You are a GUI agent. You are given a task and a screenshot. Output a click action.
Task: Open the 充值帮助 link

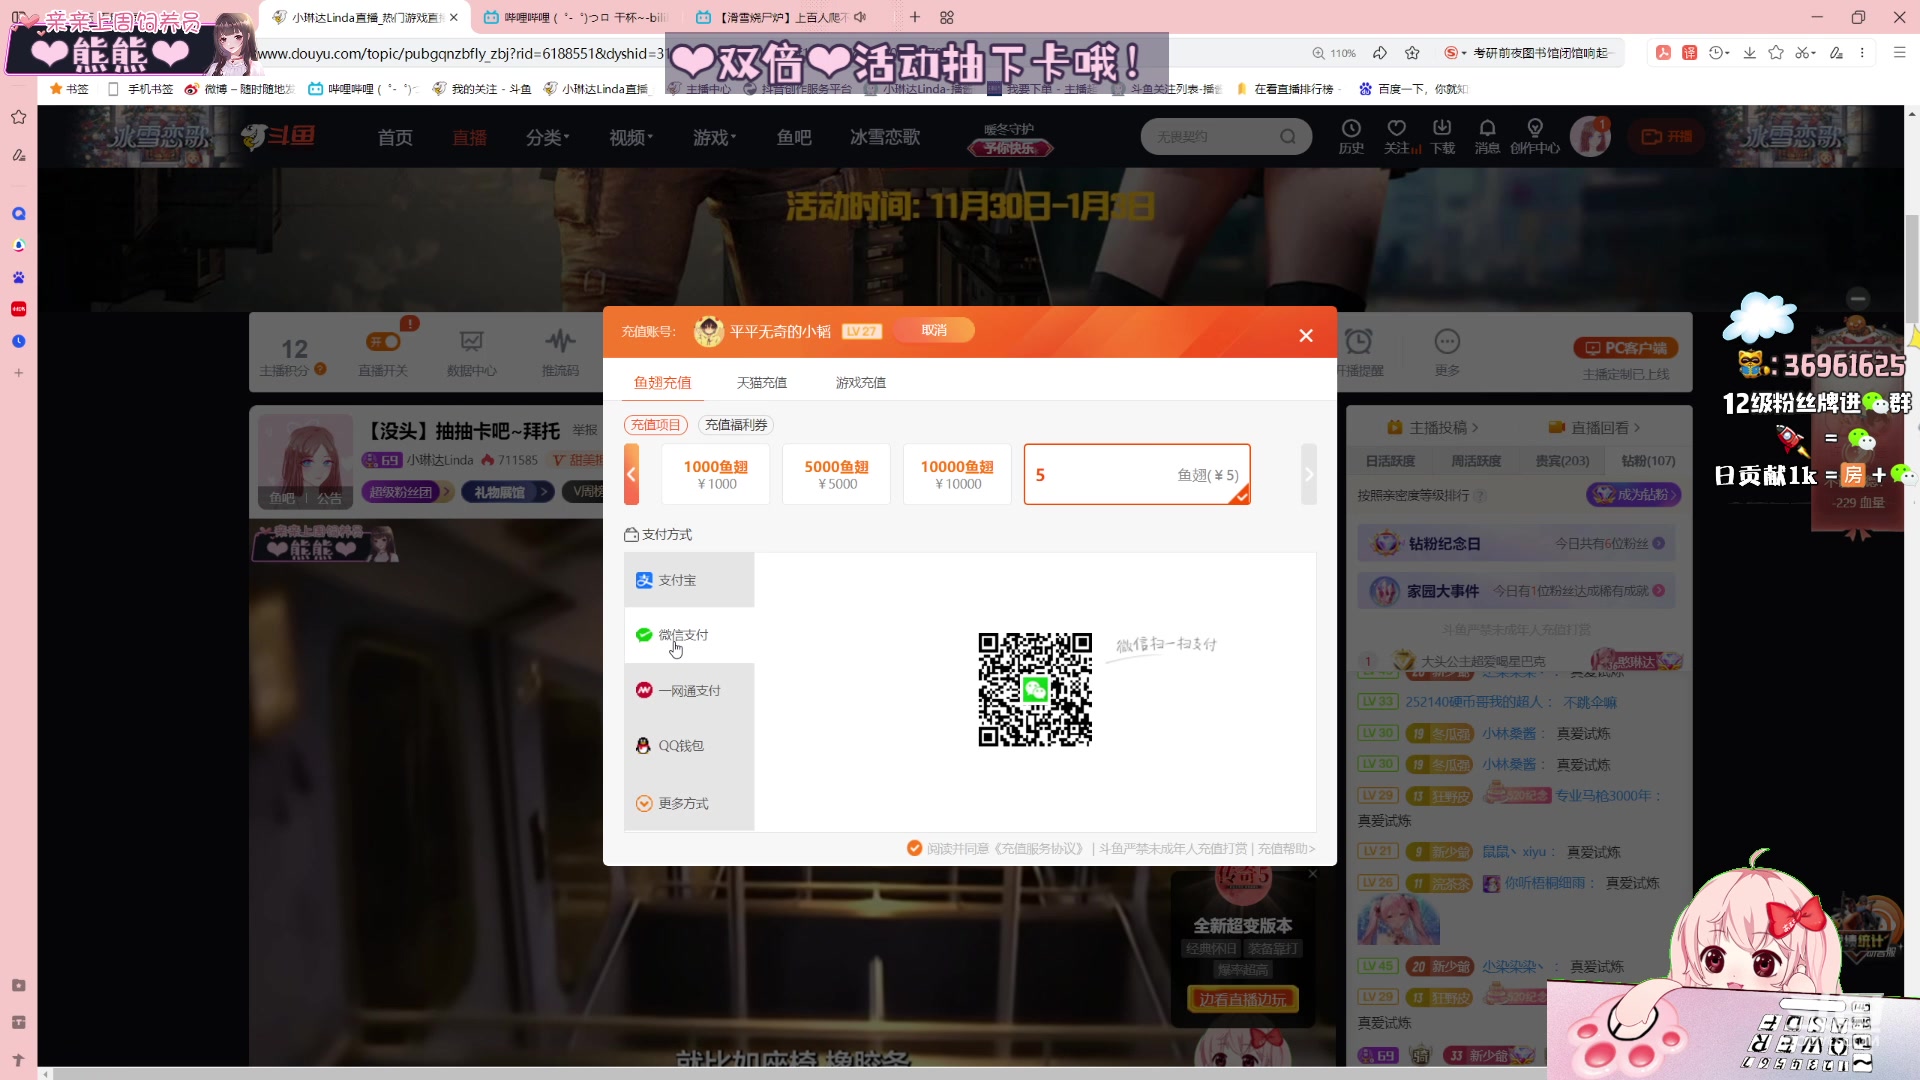1286,848
